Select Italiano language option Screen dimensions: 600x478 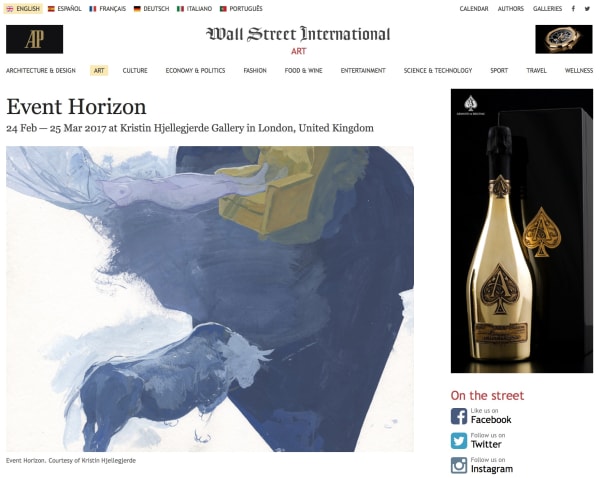(194, 8)
